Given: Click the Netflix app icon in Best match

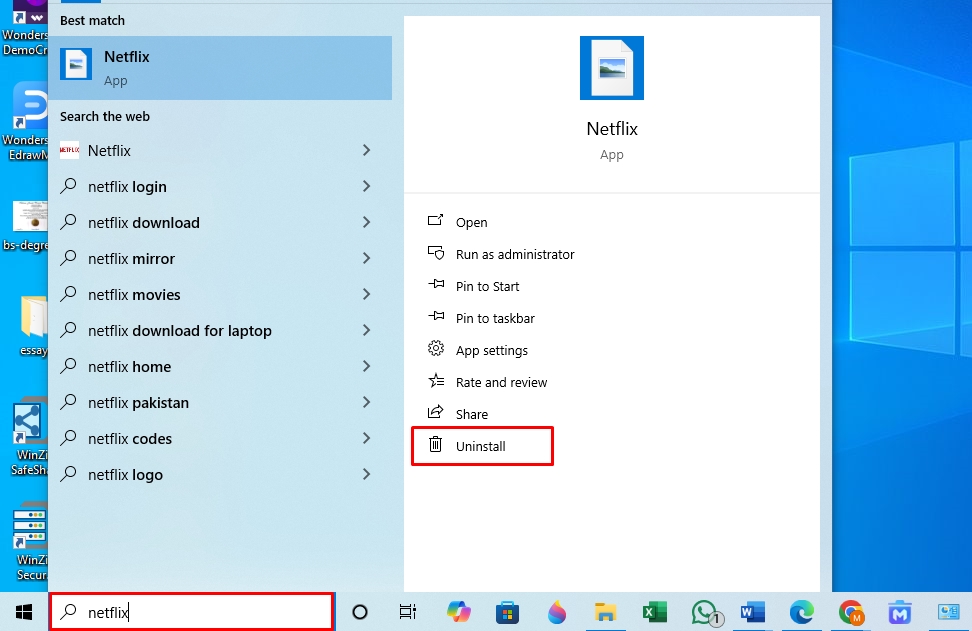Looking at the screenshot, I should coord(76,64).
